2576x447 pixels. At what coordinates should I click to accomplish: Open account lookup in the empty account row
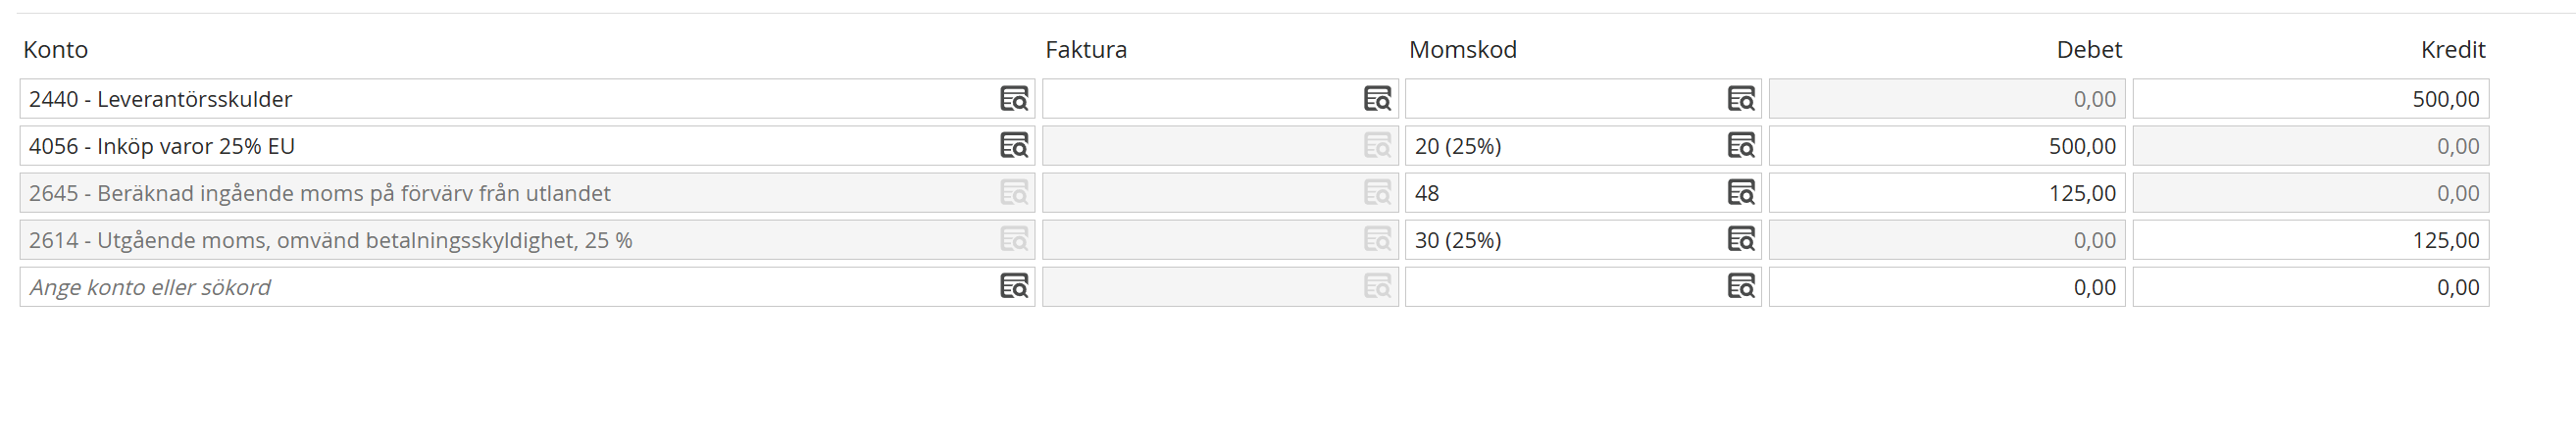[1014, 287]
